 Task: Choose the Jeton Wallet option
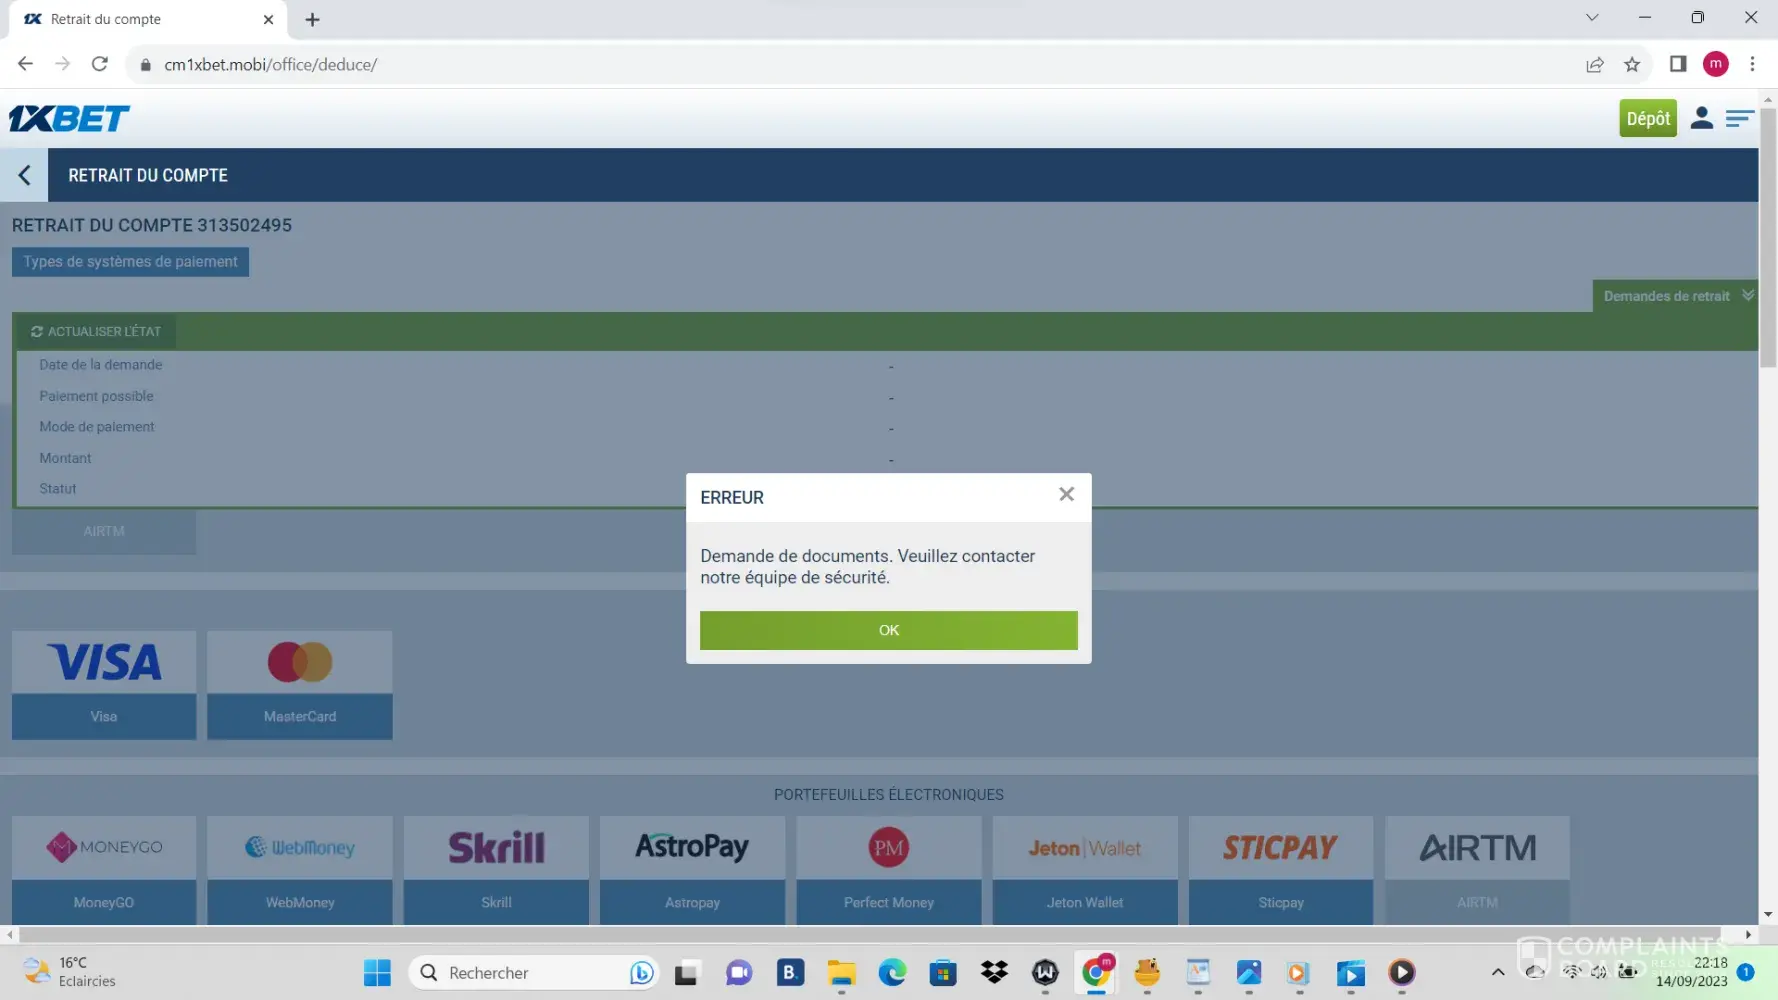click(x=1085, y=870)
